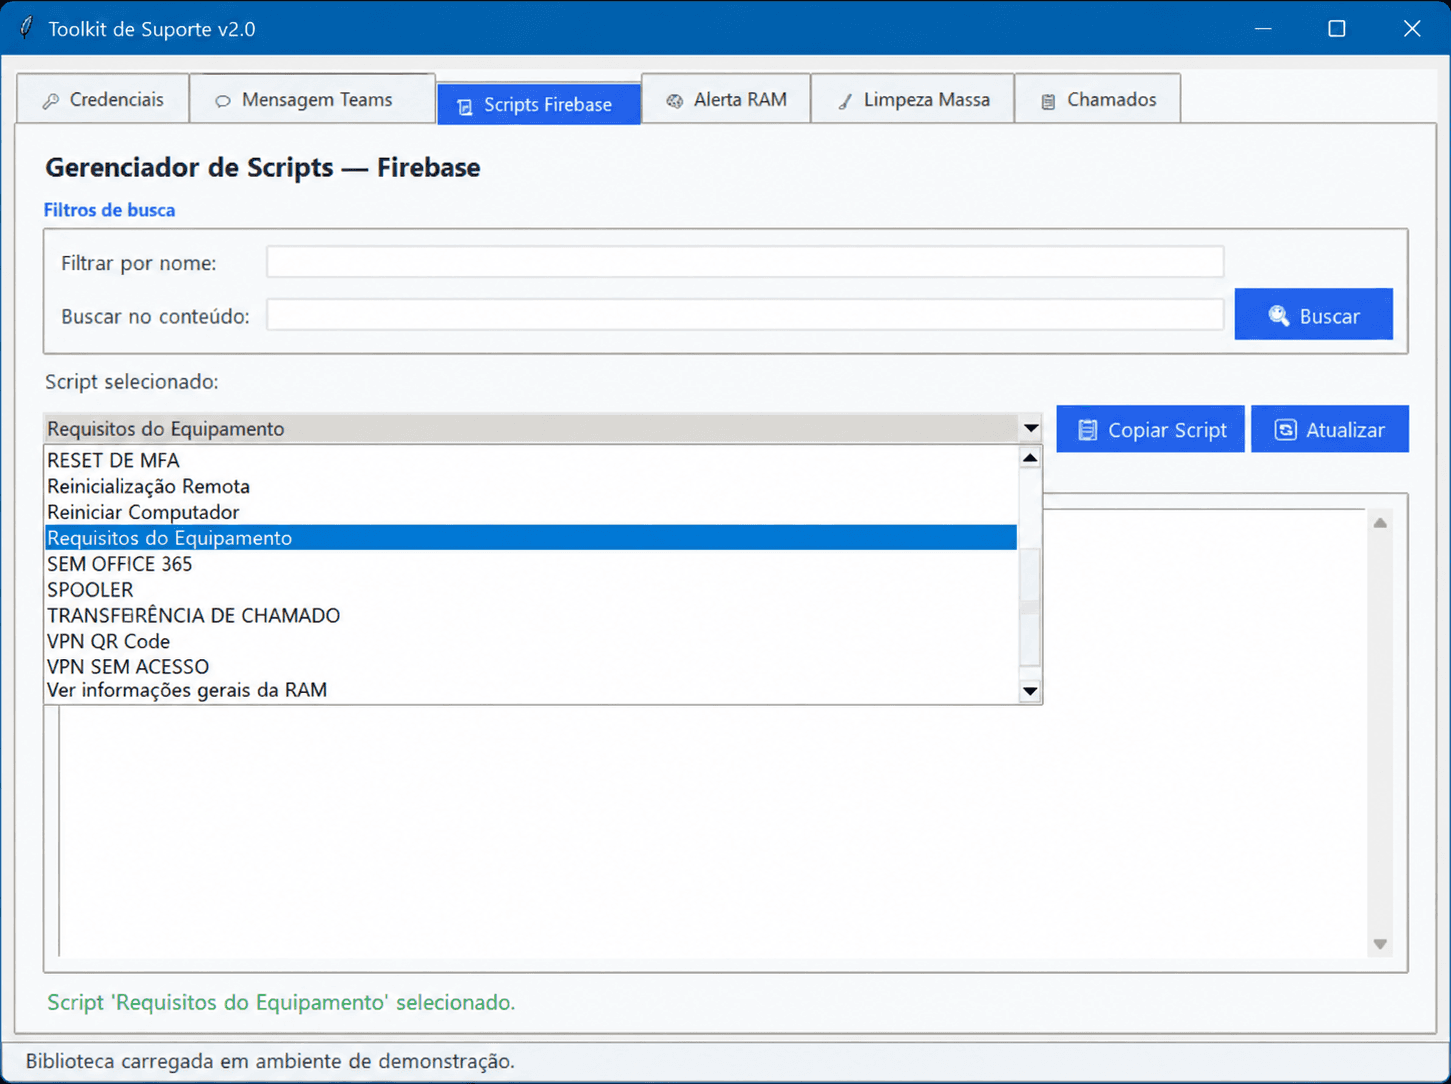Viewport: 1451px width, 1084px height.
Task: Click the brain icon on the Alerta RAM tab
Action: 675,100
